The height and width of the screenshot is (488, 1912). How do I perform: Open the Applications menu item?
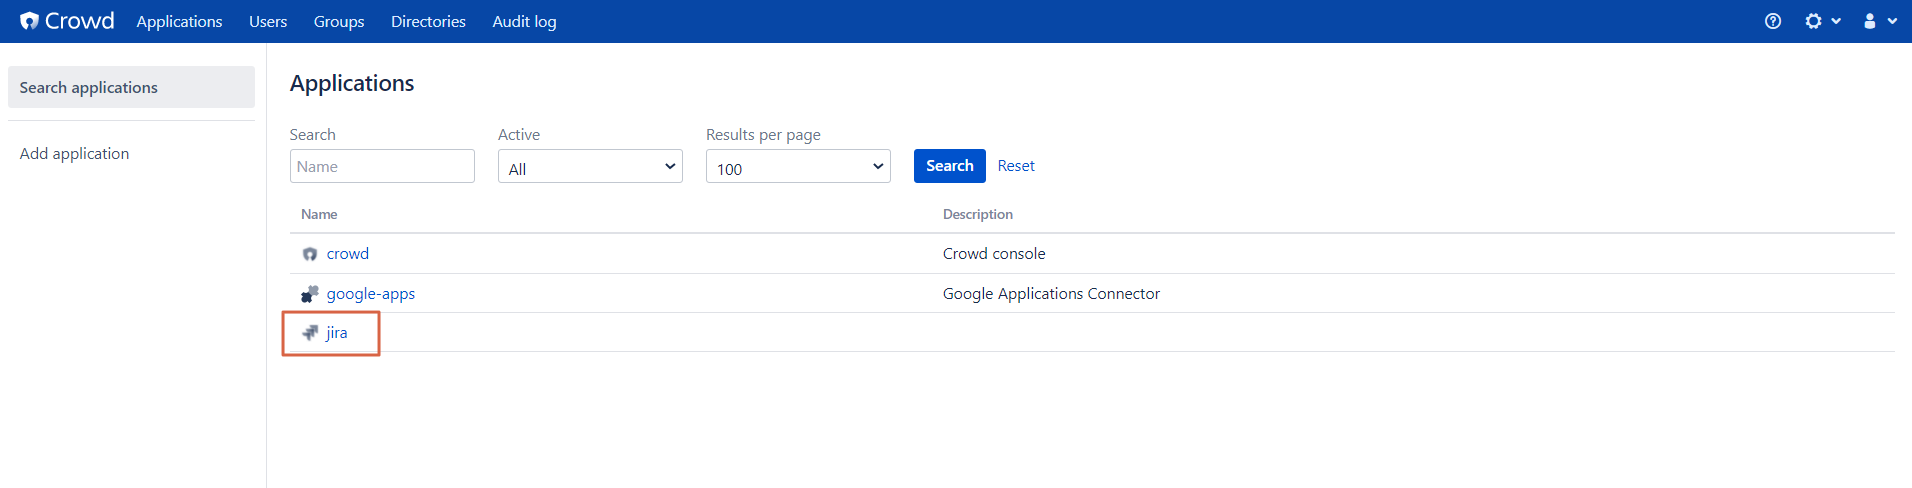pos(179,21)
